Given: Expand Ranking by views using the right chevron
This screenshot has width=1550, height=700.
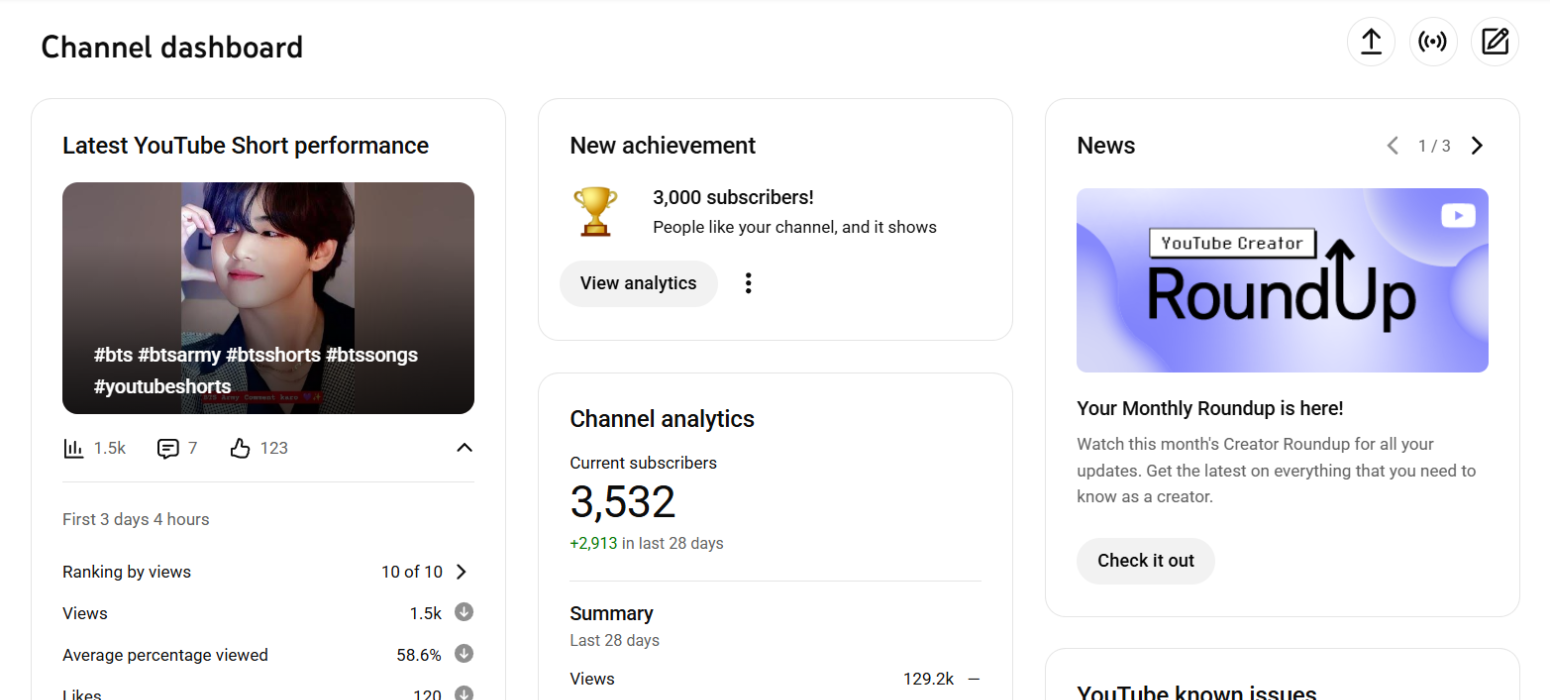Looking at the screenshot, I should 461,572.
